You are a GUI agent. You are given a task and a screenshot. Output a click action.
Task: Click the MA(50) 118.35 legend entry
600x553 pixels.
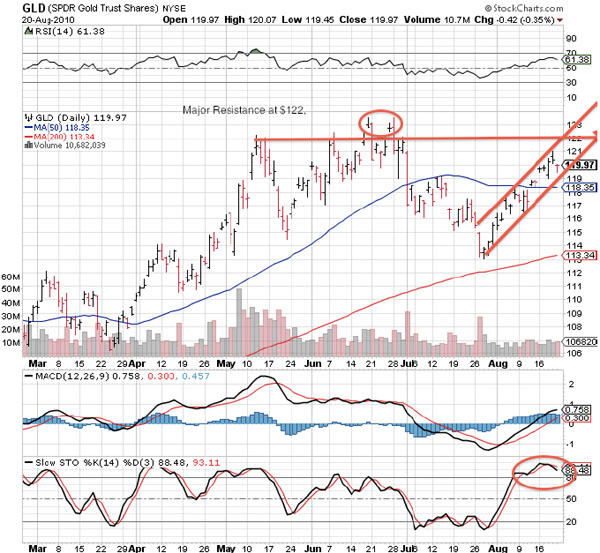[62, 128]
